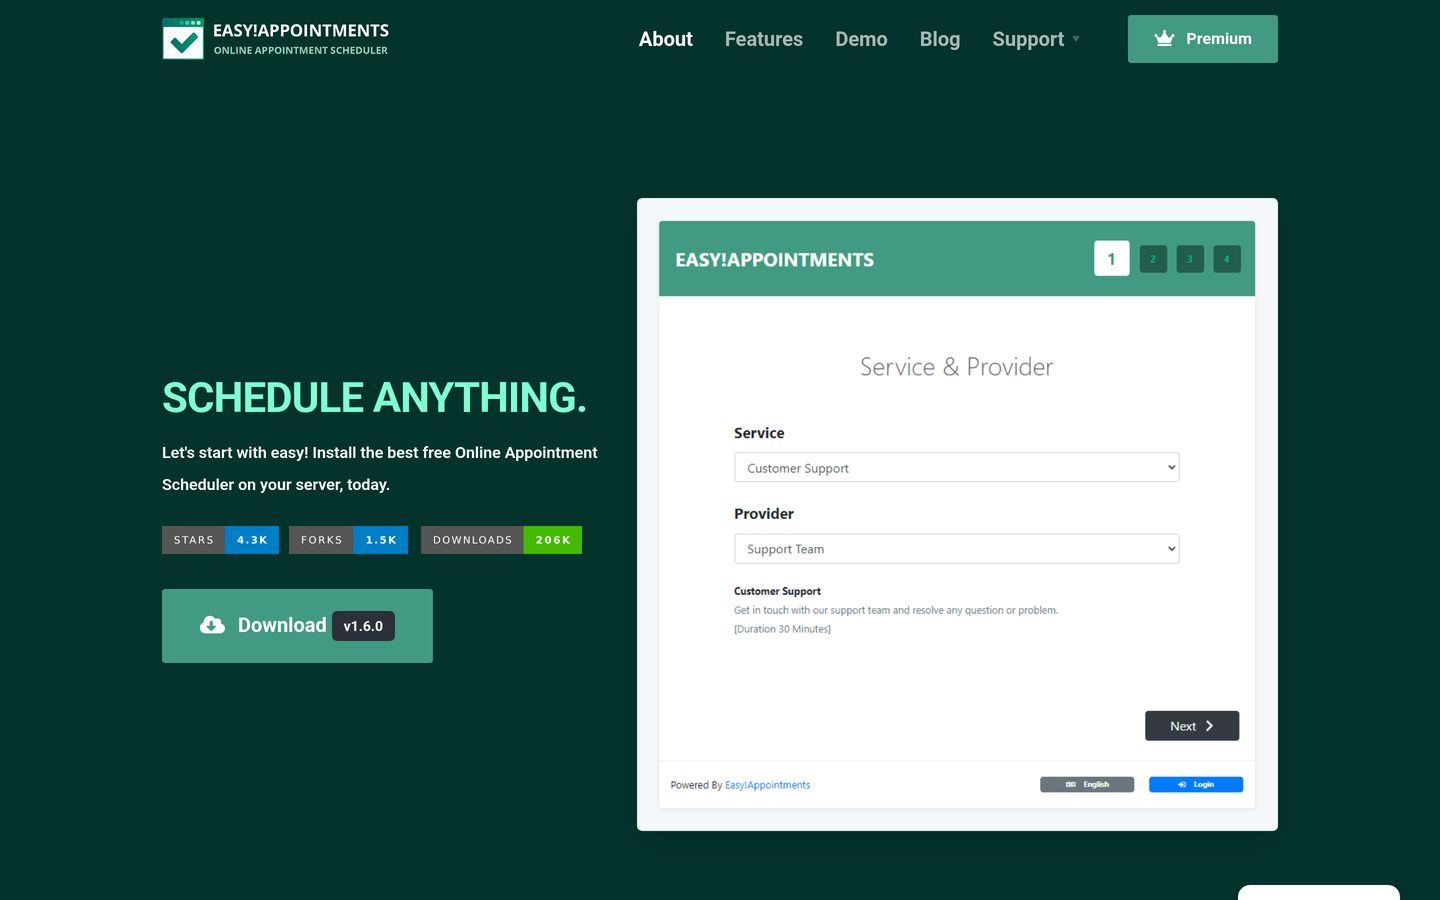Click the crown icon in Premium button
This screenshot has width=1440, height=900.
click(x=1164, y=39)
